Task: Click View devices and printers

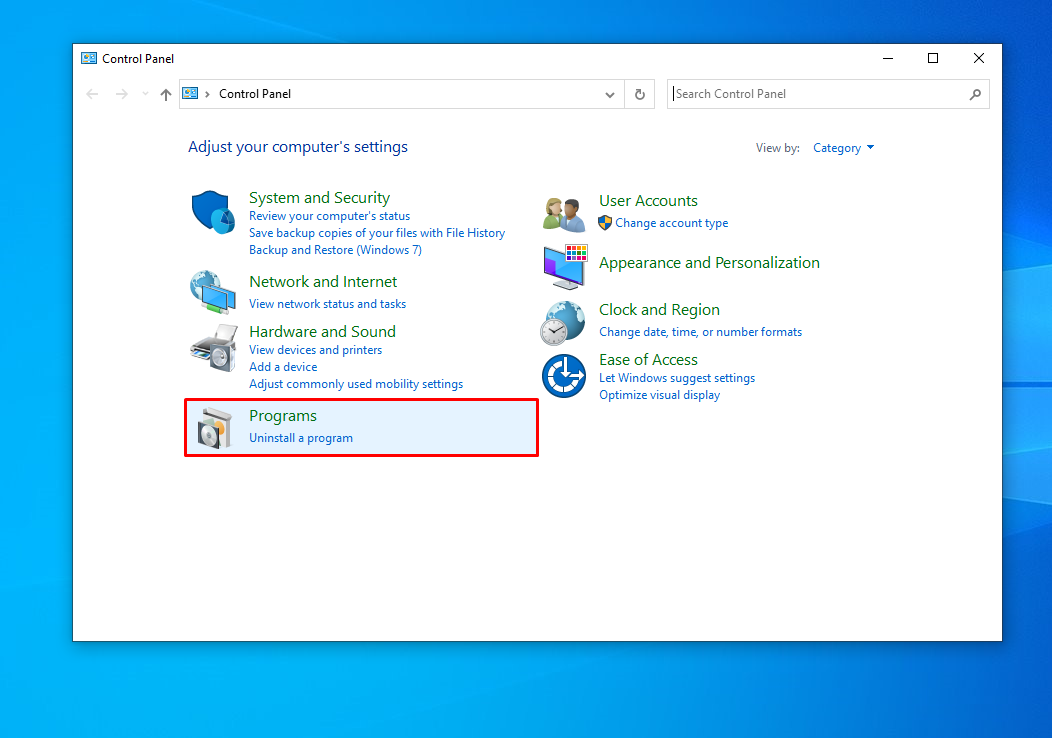Action: click(315, 350)
